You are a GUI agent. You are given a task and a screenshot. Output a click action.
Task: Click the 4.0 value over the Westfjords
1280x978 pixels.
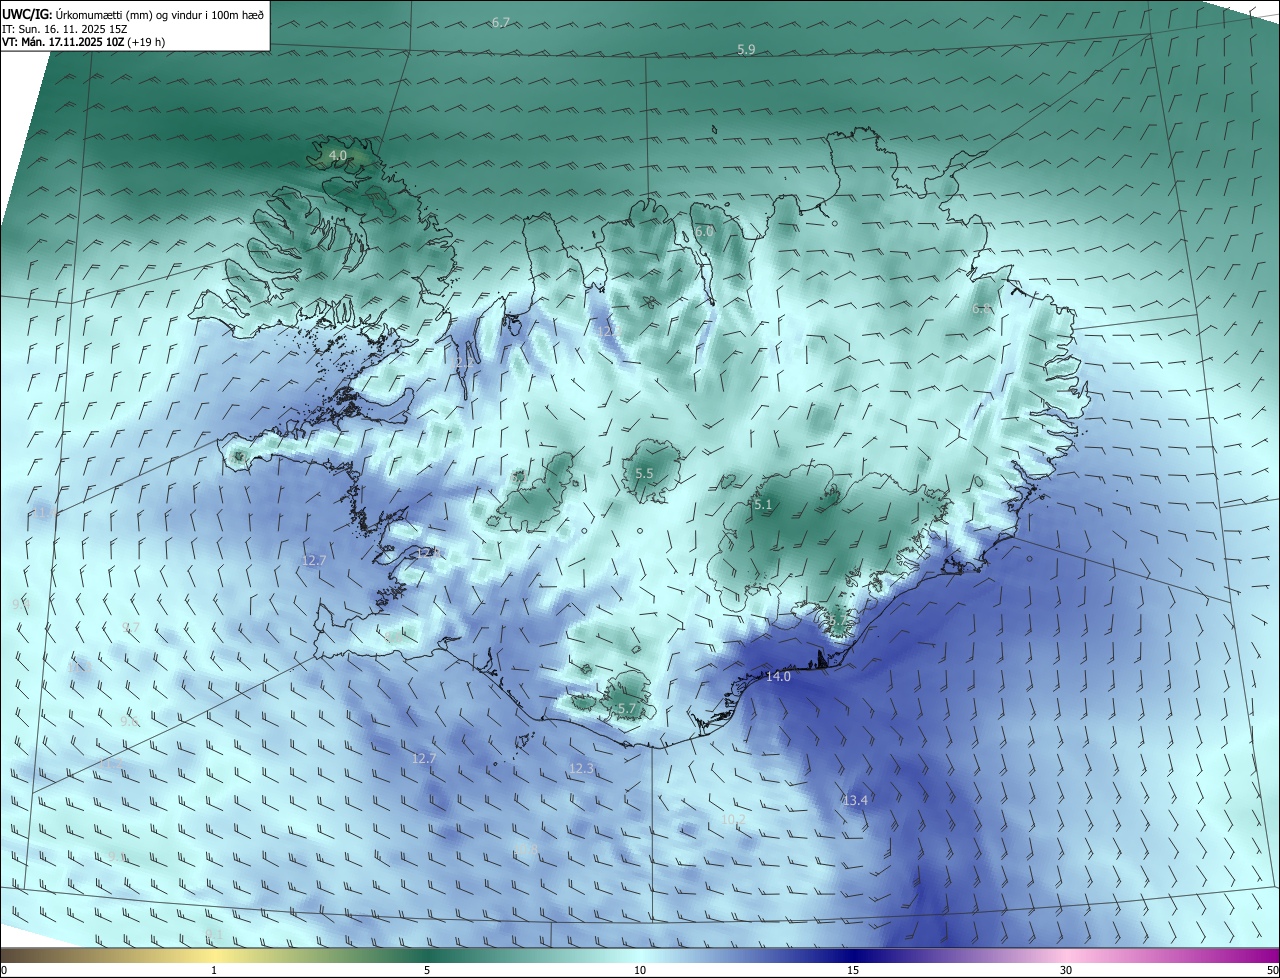point(337,156)
